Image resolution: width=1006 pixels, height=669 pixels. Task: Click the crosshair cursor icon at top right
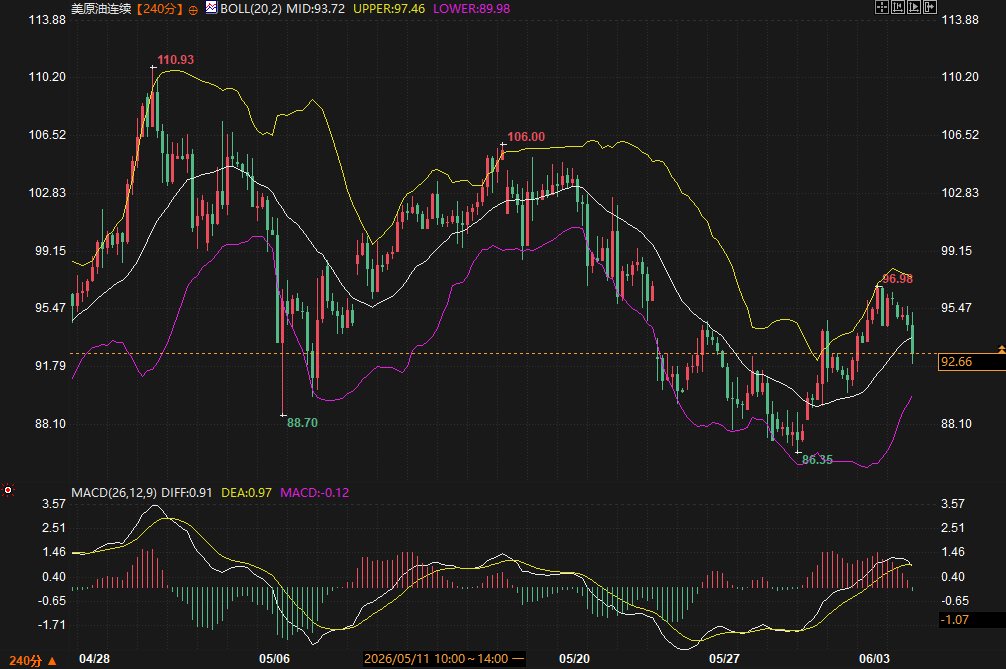(x=882, y=7)
